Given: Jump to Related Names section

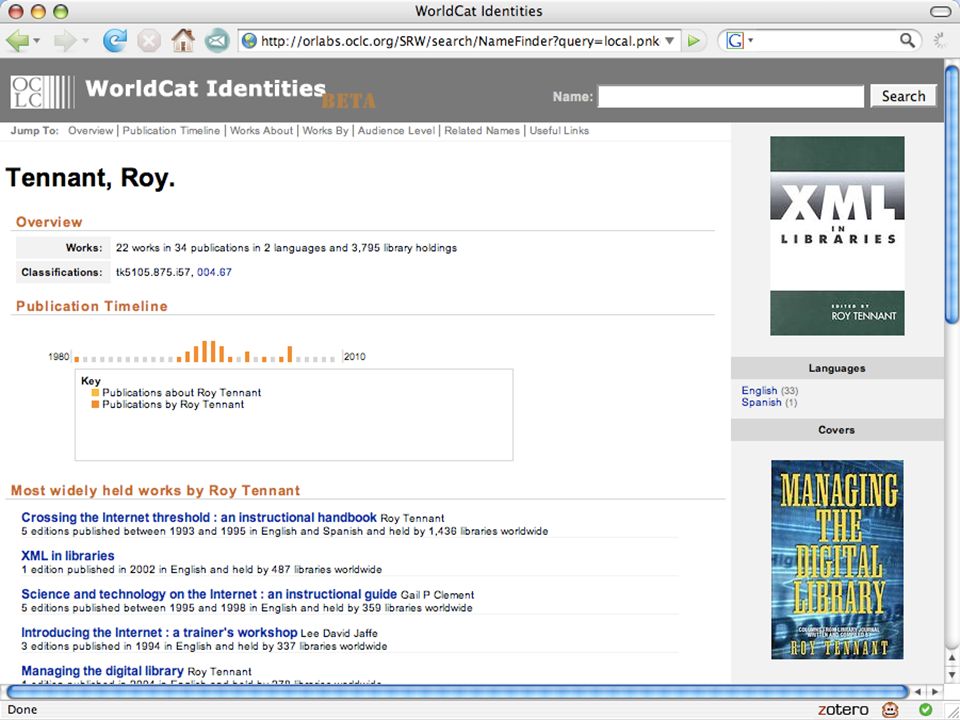Looking at the screenshot, I should (482, 130).
